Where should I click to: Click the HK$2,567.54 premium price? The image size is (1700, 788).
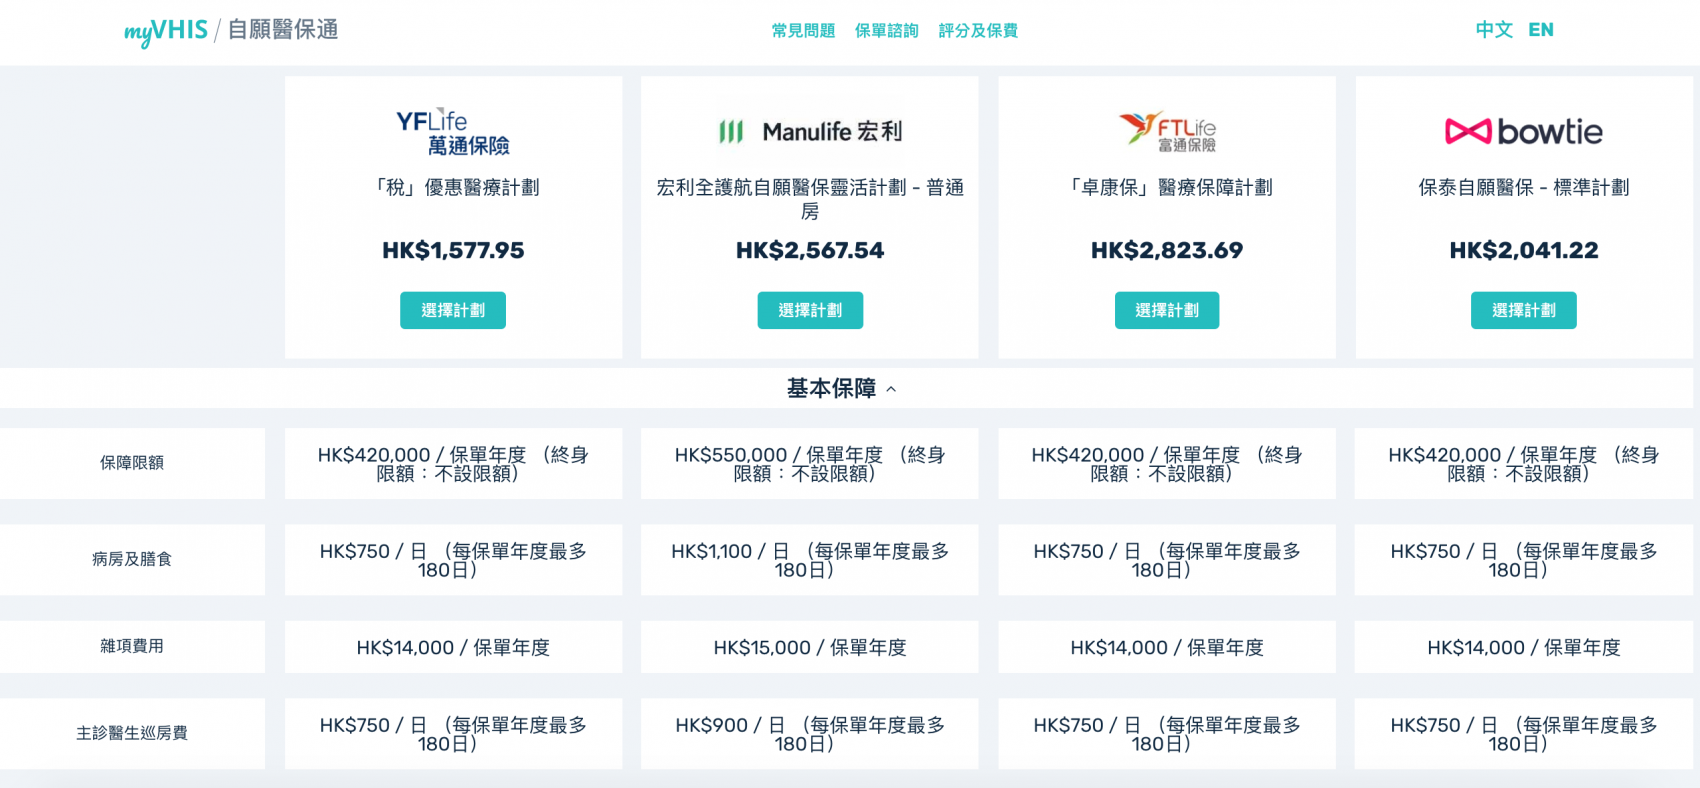(810, 250)
